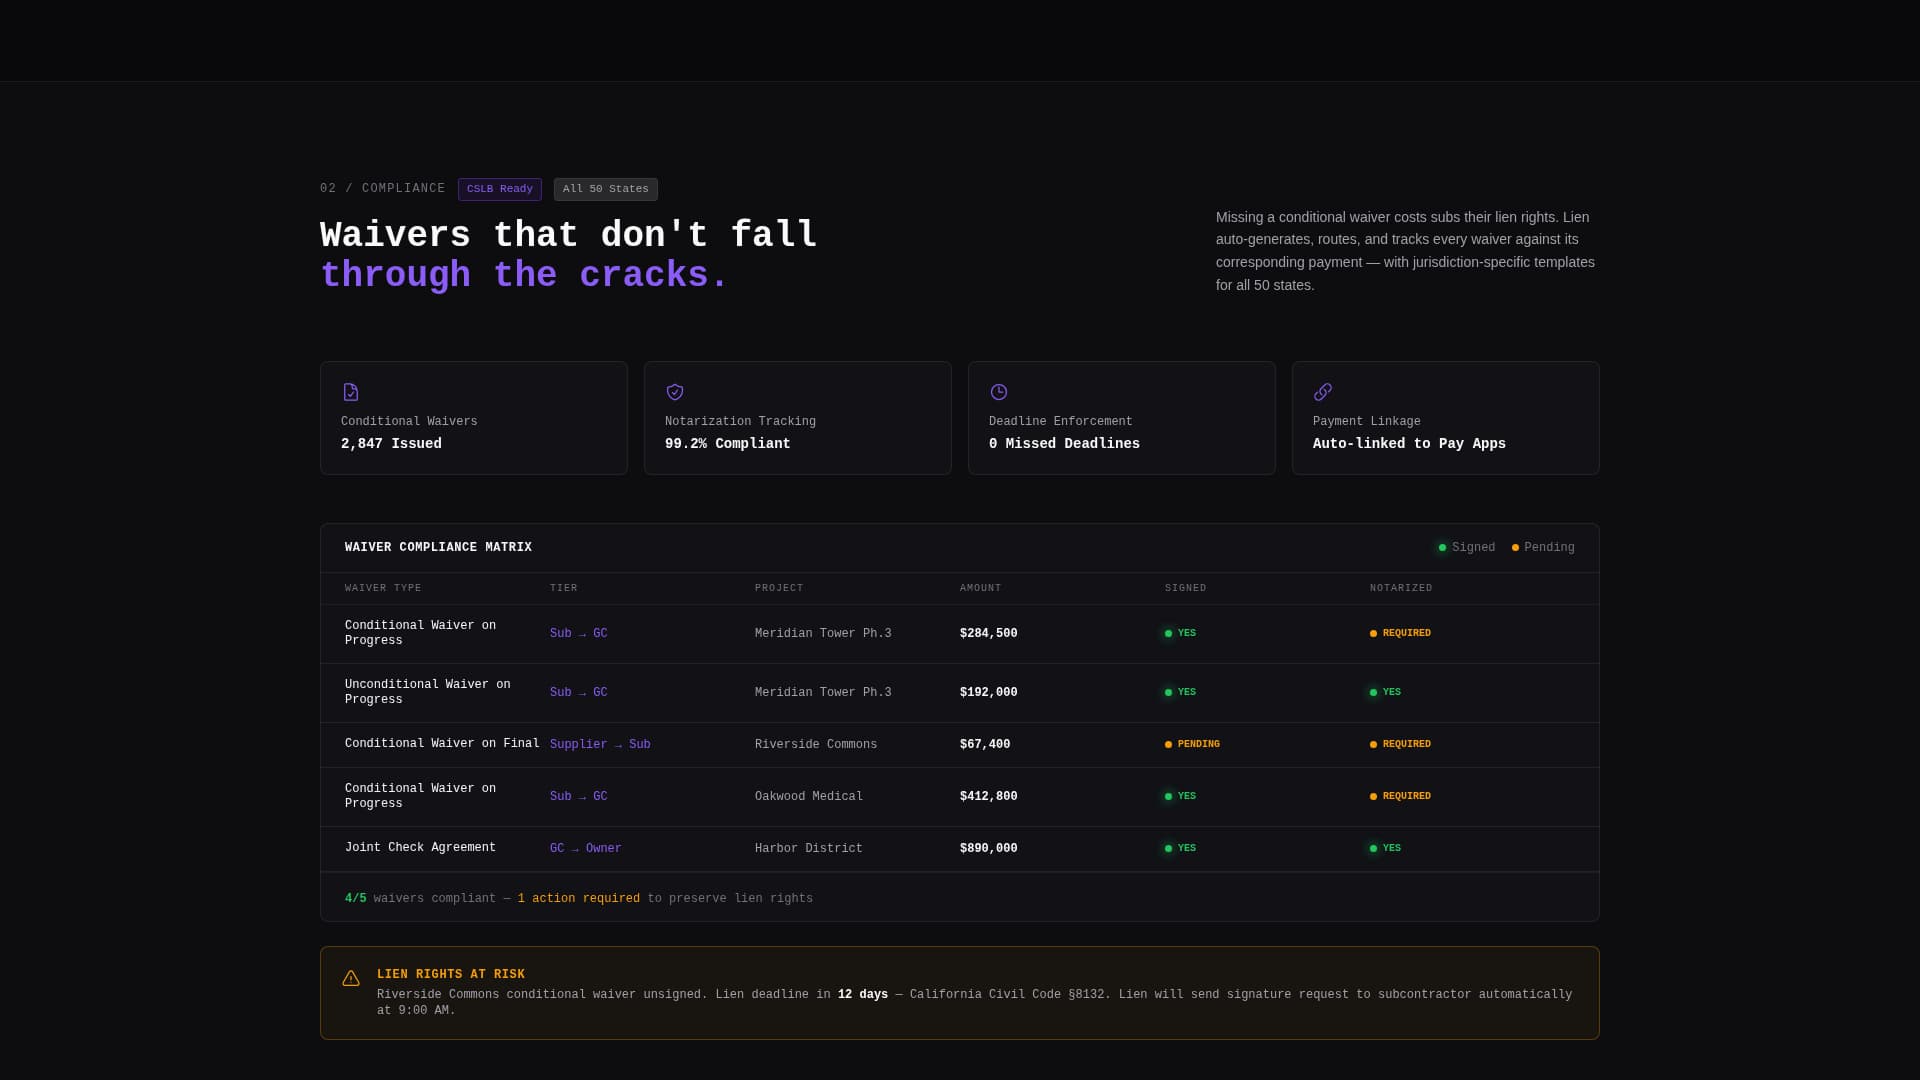Click the 1 action required text
Viewport: 1920px width, 1080px height.
pyautogui.click(x=579, y=899)
